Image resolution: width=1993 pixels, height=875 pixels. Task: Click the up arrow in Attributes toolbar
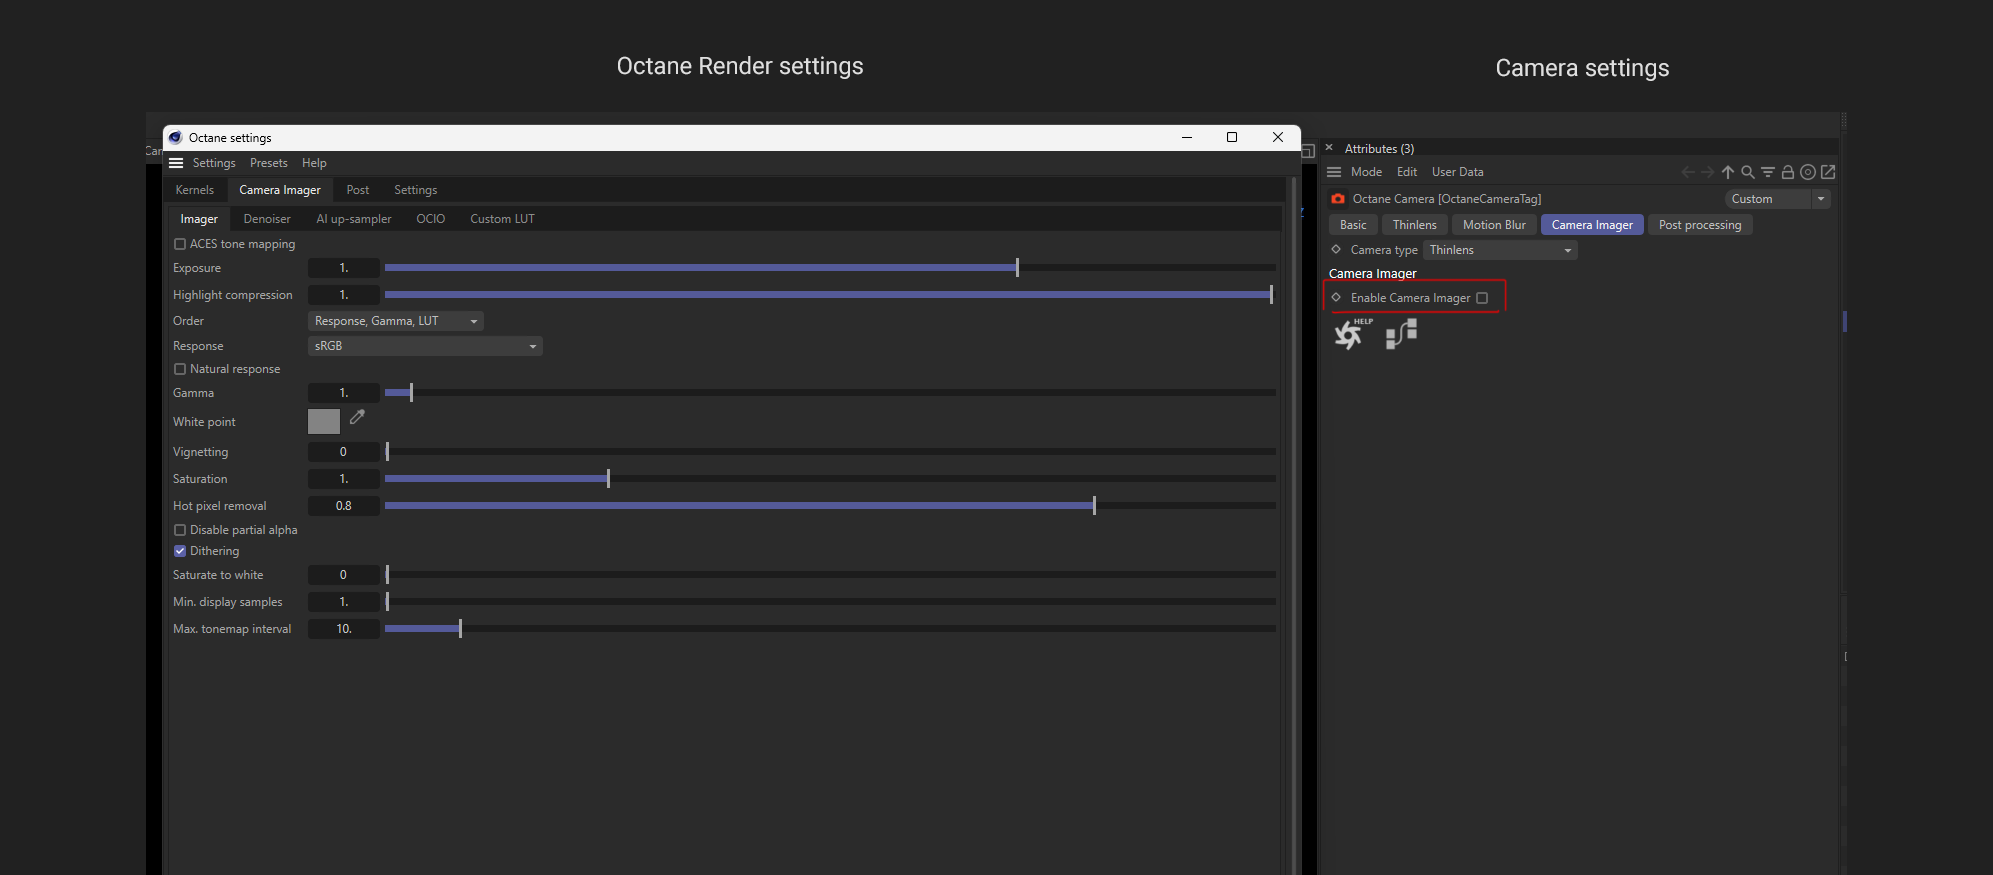click(x=1728, y=172)
